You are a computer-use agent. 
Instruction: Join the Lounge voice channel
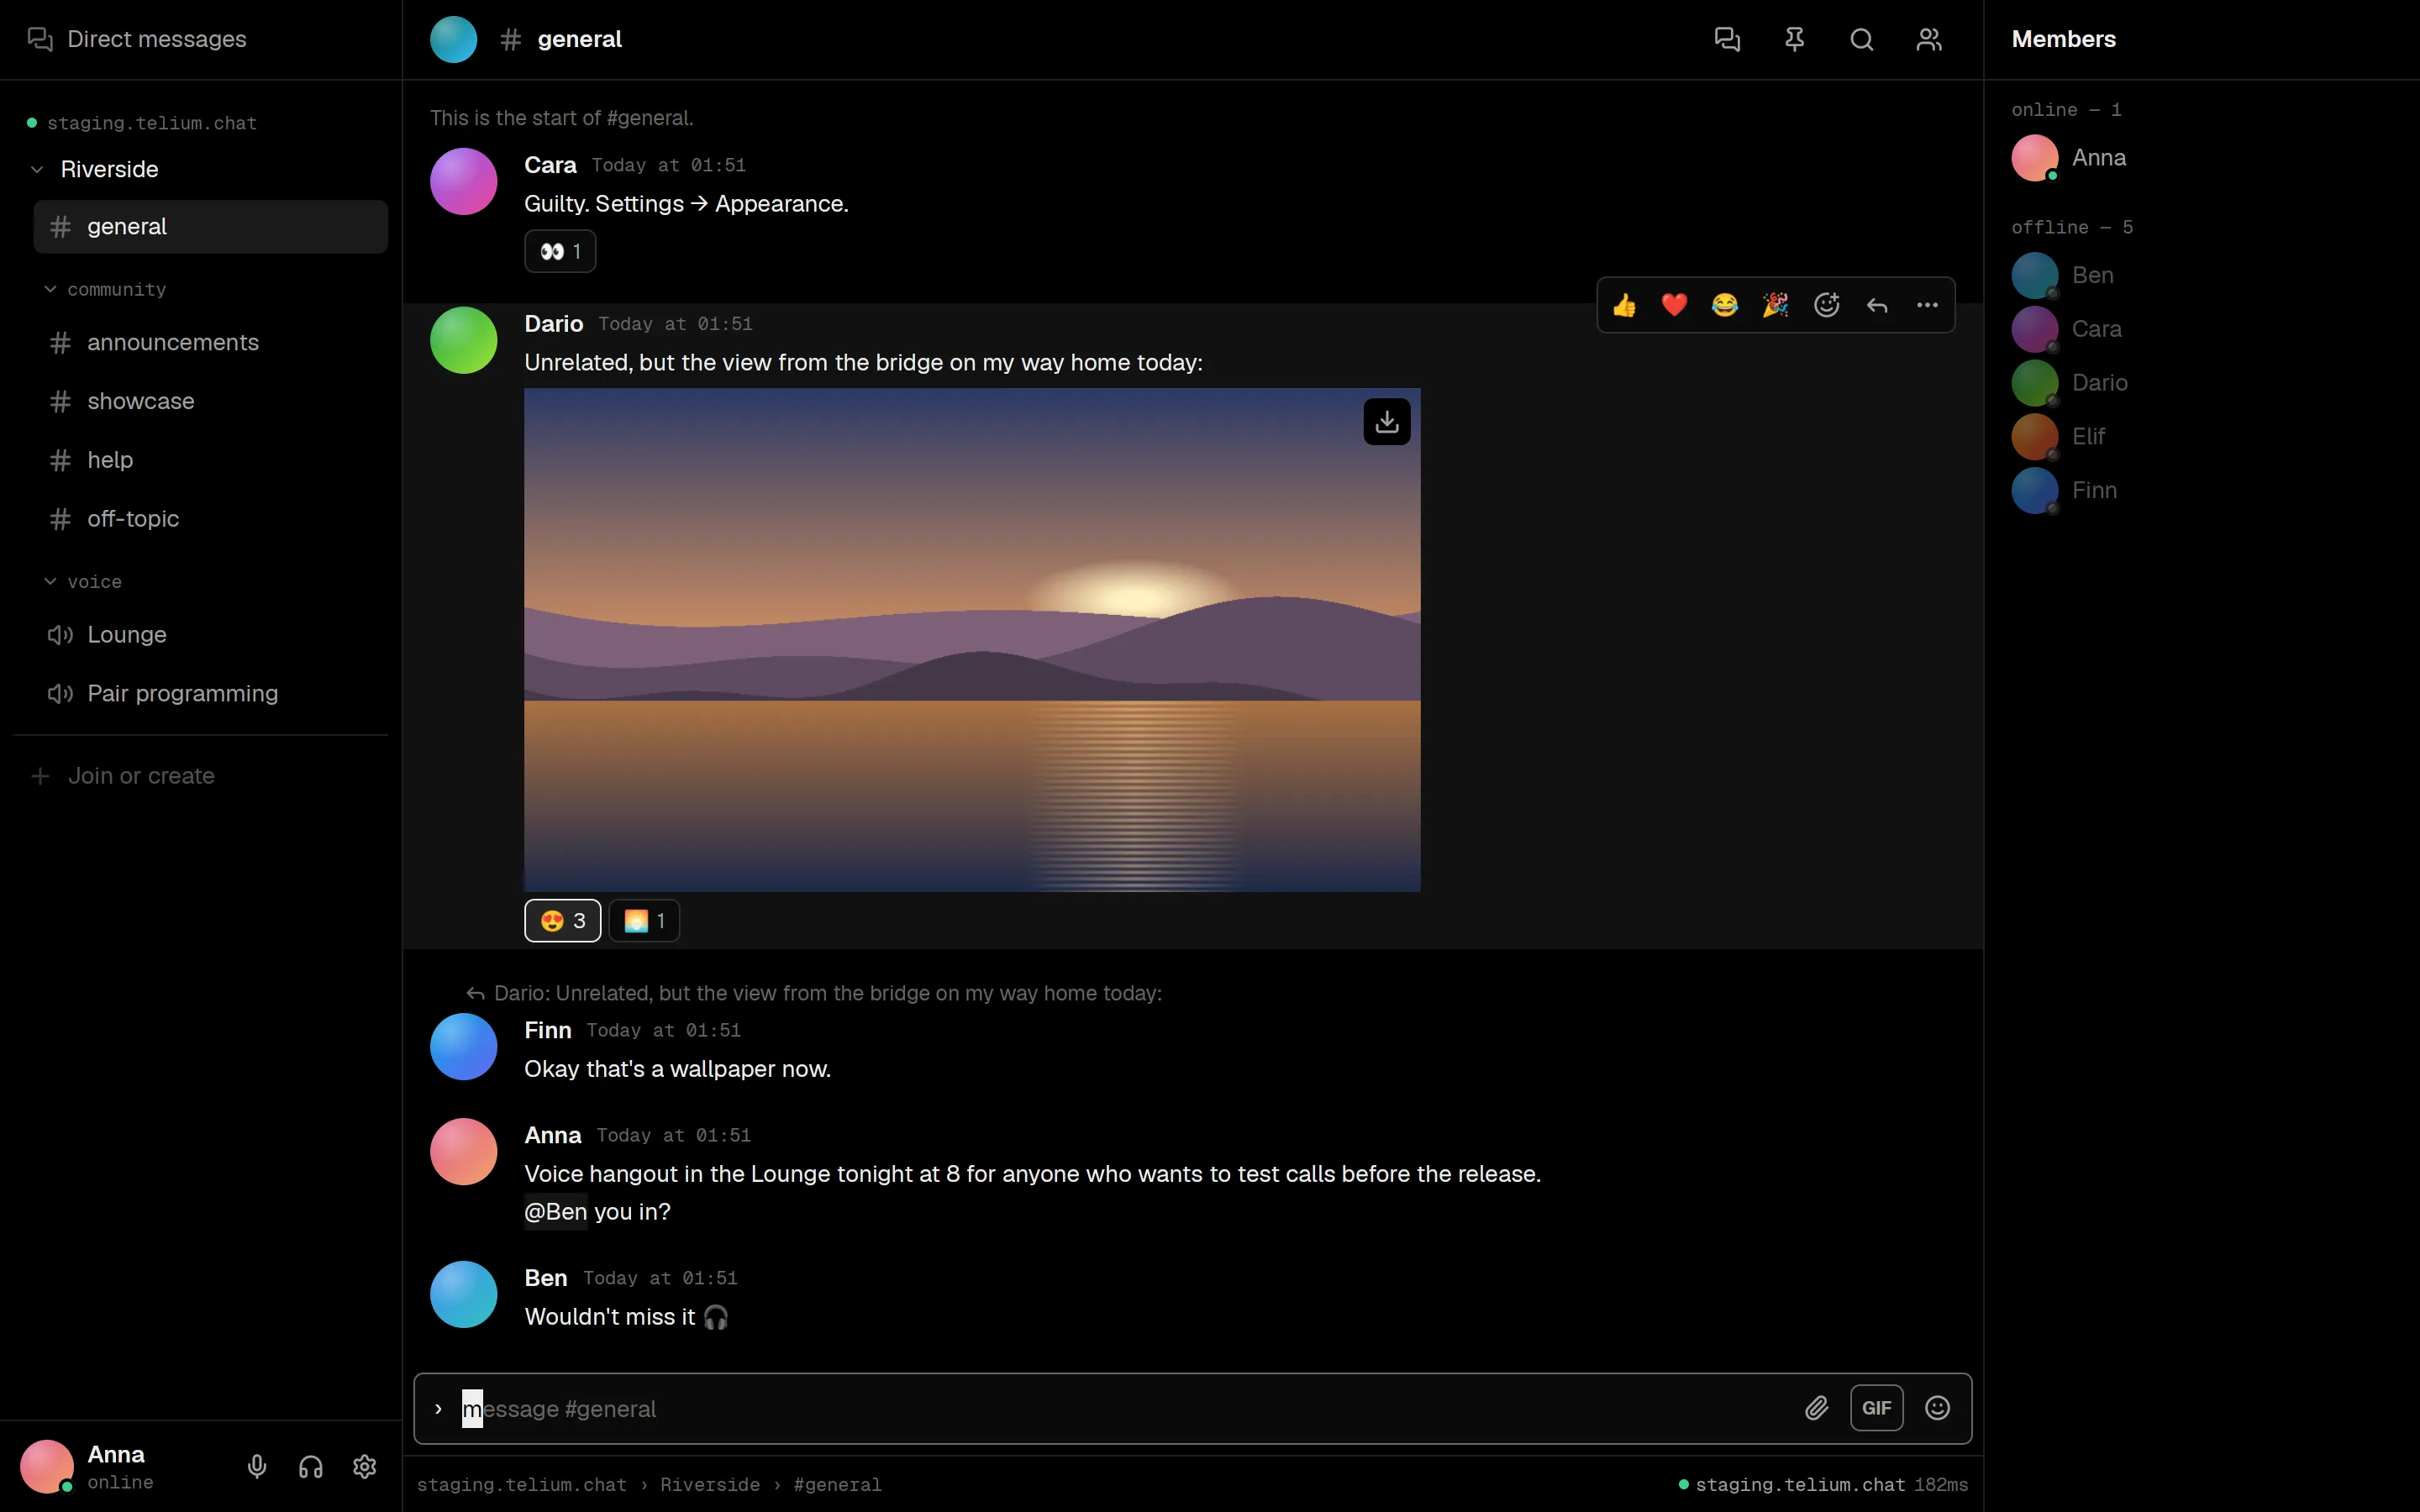tap(210, 635)
